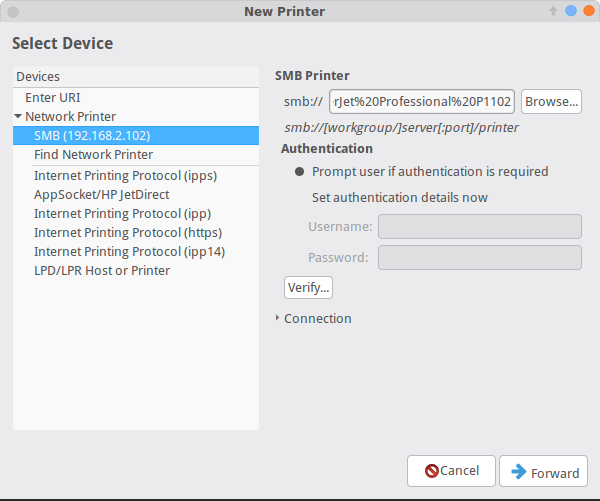Screen dimensions: 600x501
Task: Collapse the Network Printer tree node
Action: coord(18,117)
